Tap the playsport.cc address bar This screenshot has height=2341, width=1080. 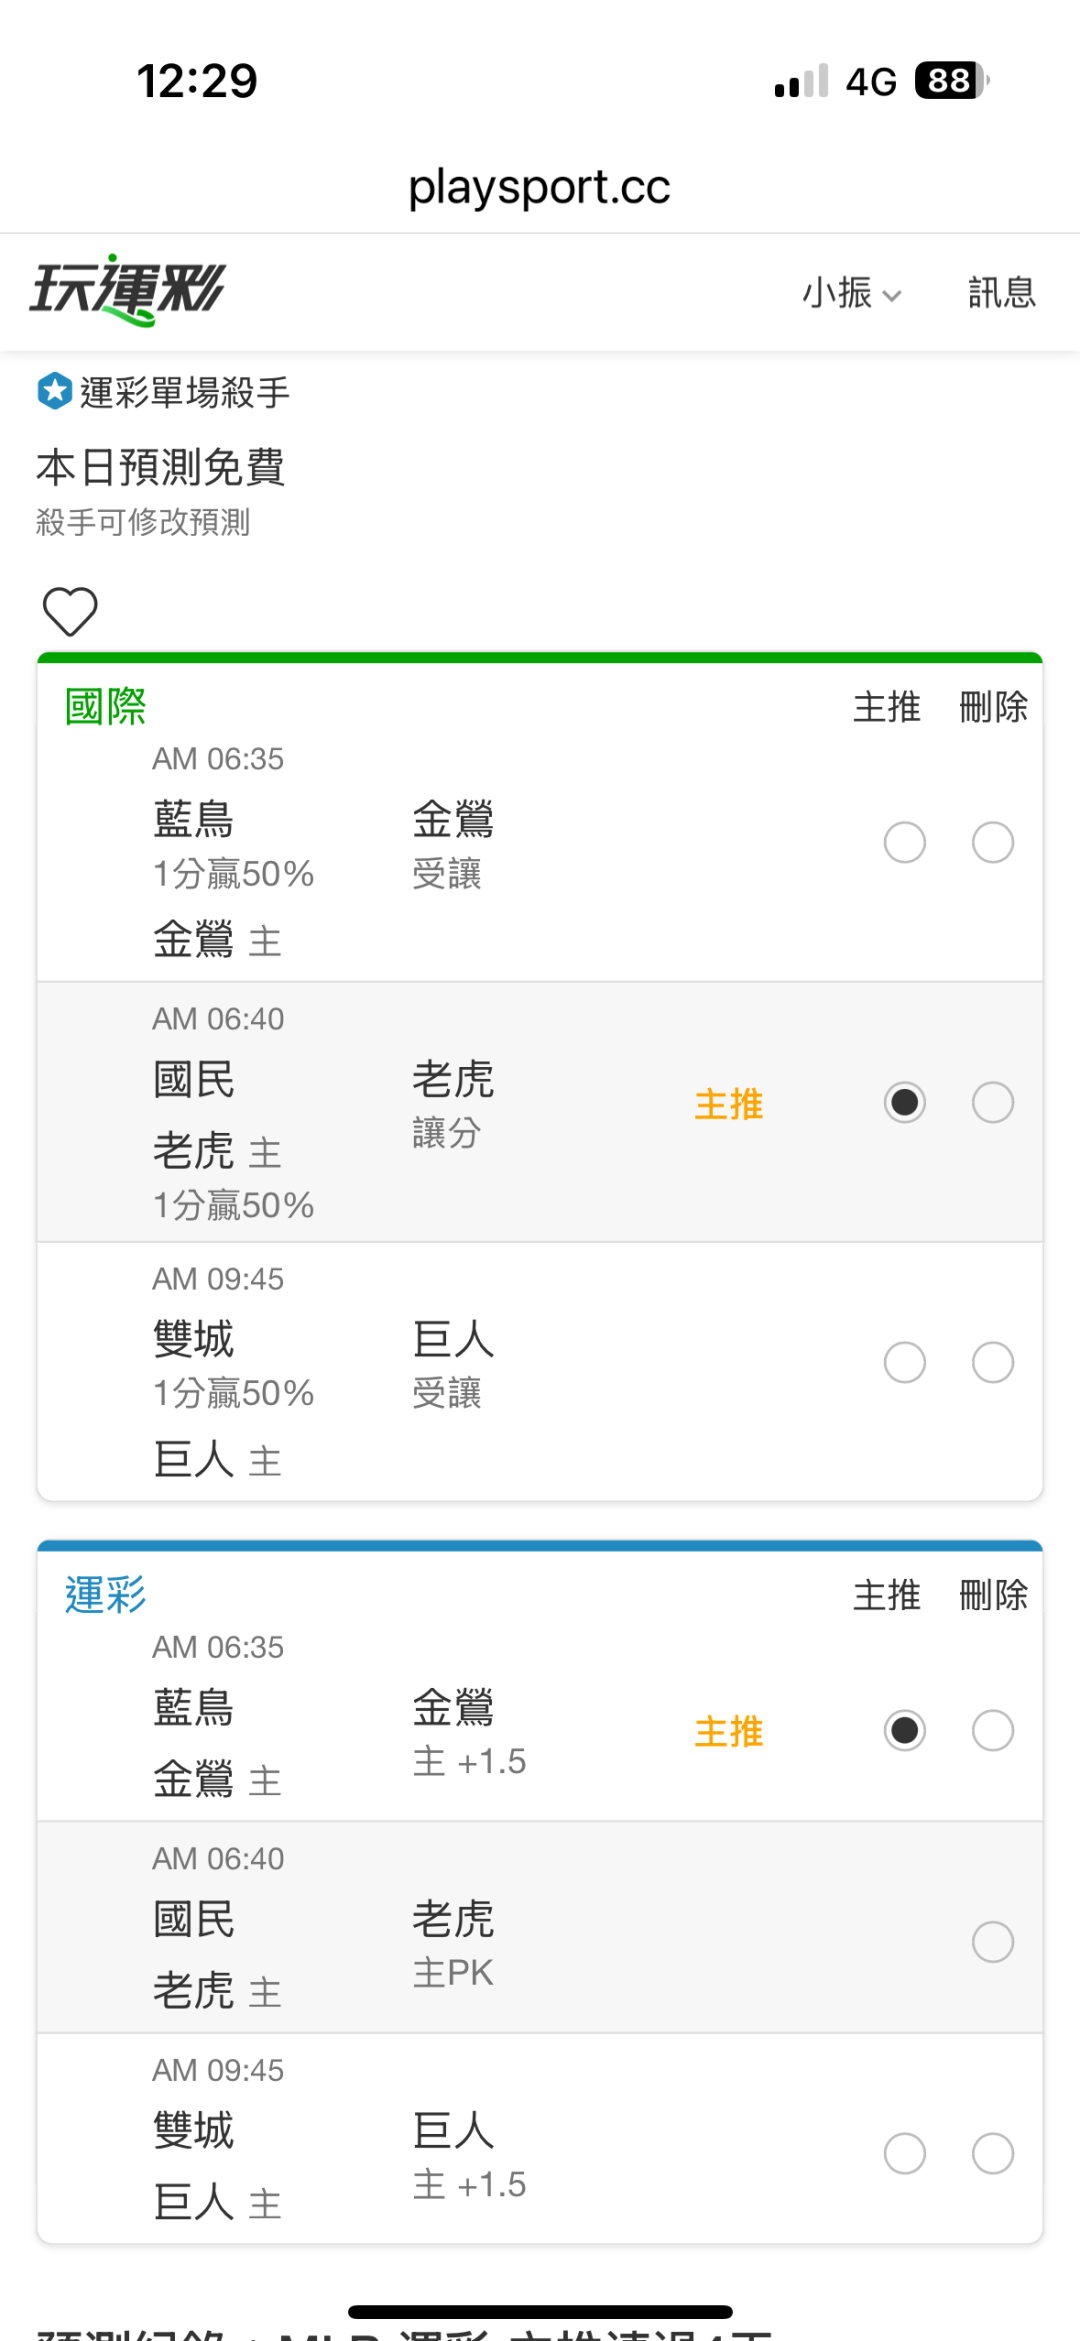pyautogui.click(x=540, y=187)
